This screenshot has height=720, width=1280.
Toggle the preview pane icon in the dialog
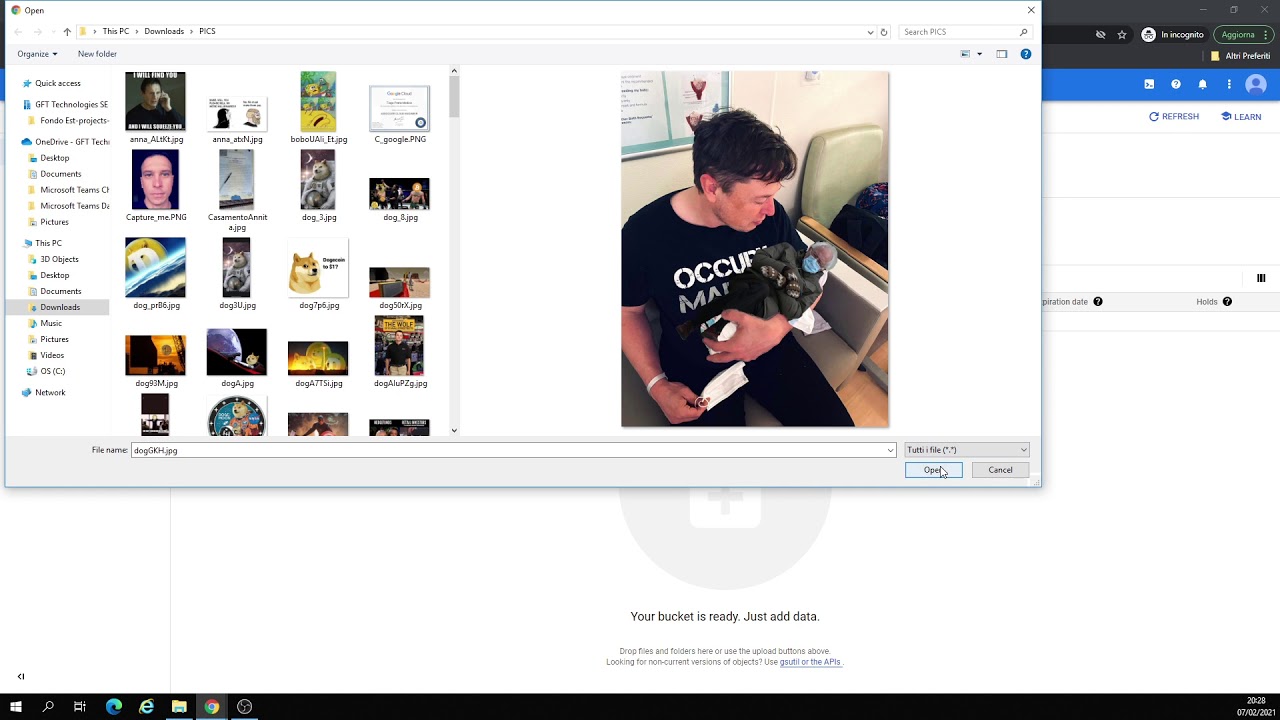point(1001,54)
